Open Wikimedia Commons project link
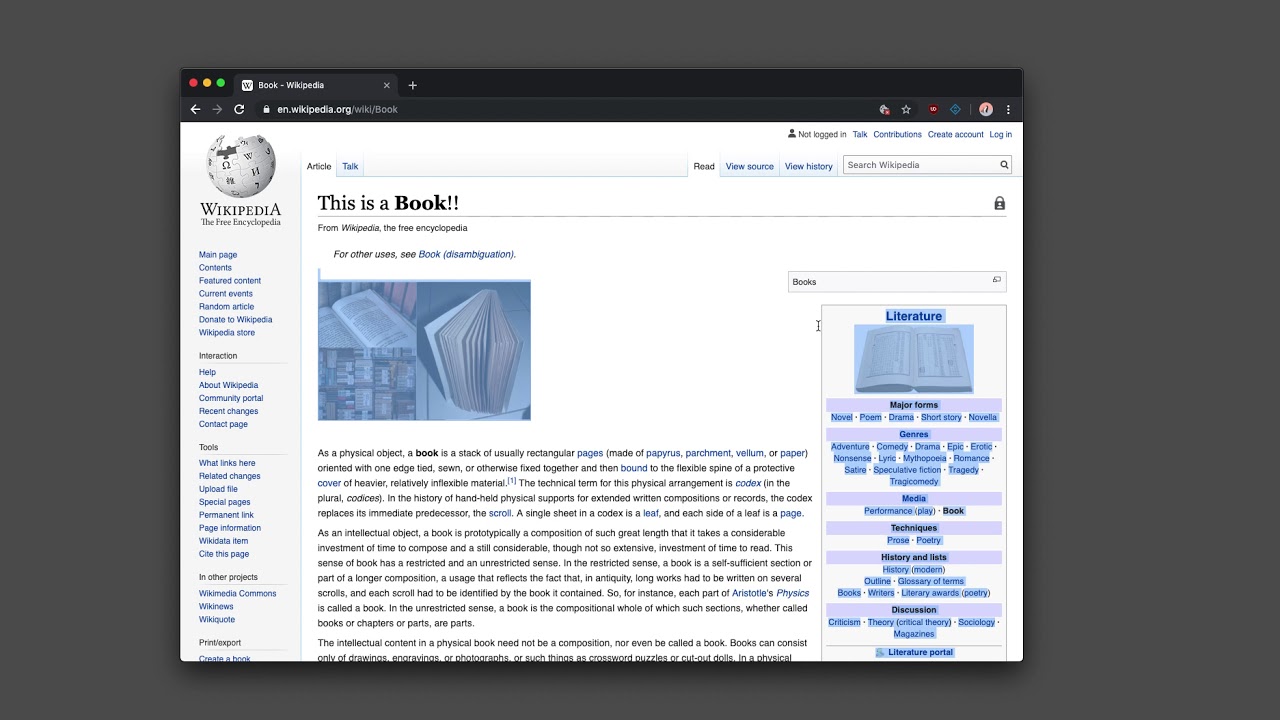1280x720 pixels. (x=237, y=594)
